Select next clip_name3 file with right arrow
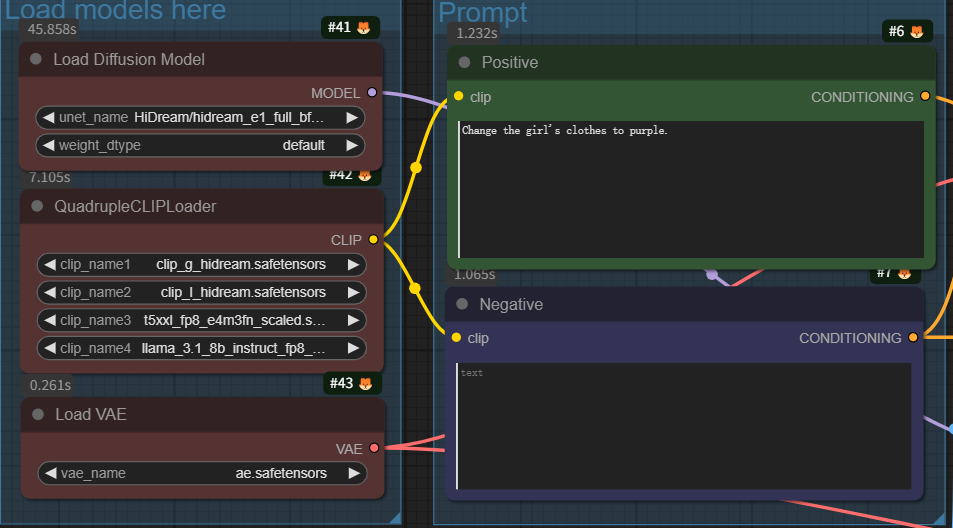Image resolution: width=953 pixels, height=528 pixels. click(353, 320)
